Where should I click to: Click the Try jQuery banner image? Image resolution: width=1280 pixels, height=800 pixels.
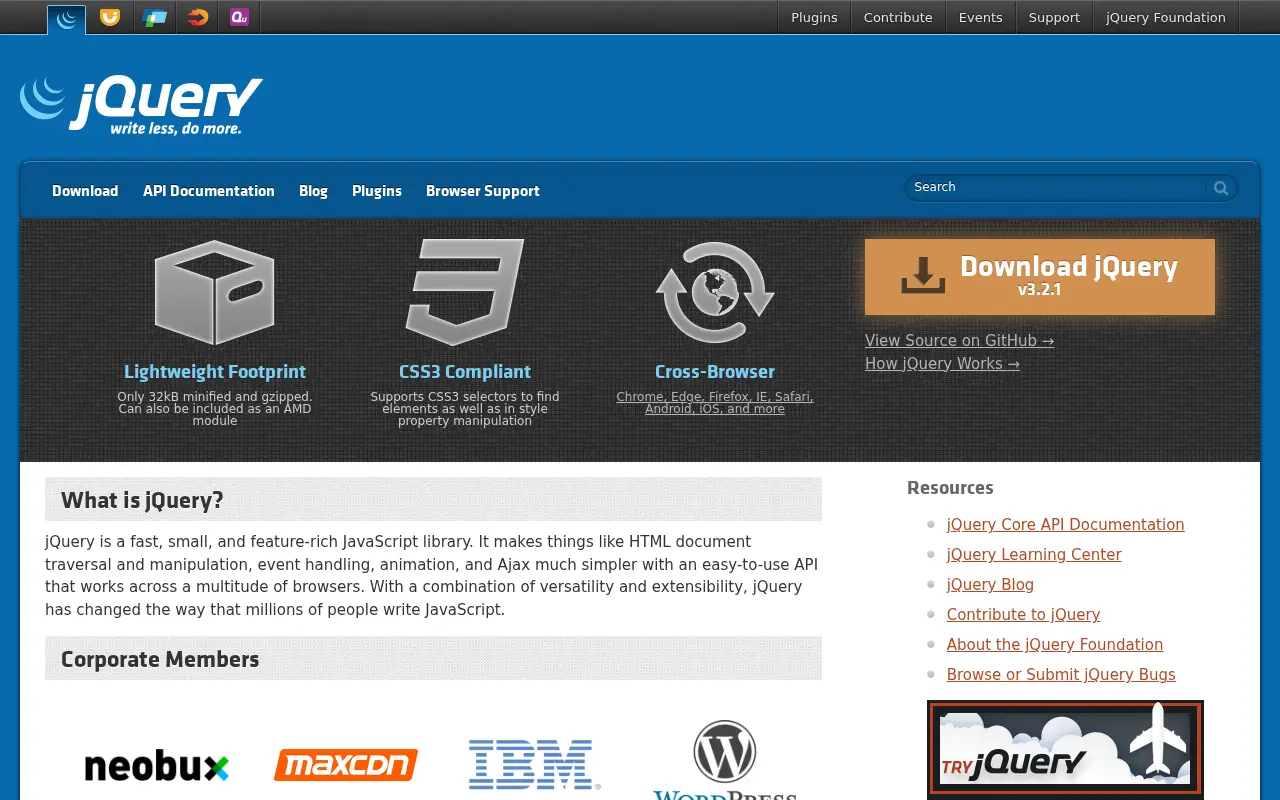[x=1065, y=749]
